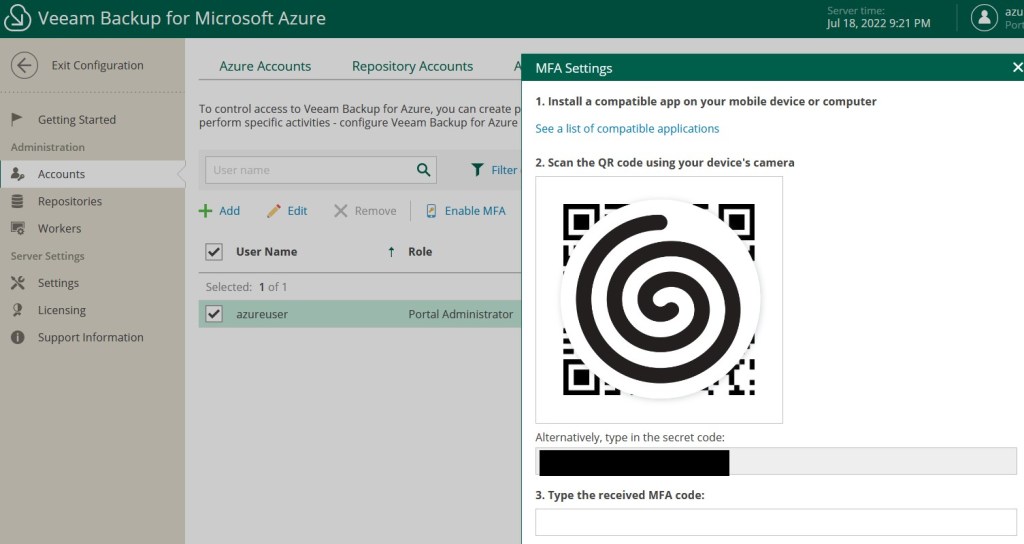Open the user profile avatar icon

coord(985,18)
